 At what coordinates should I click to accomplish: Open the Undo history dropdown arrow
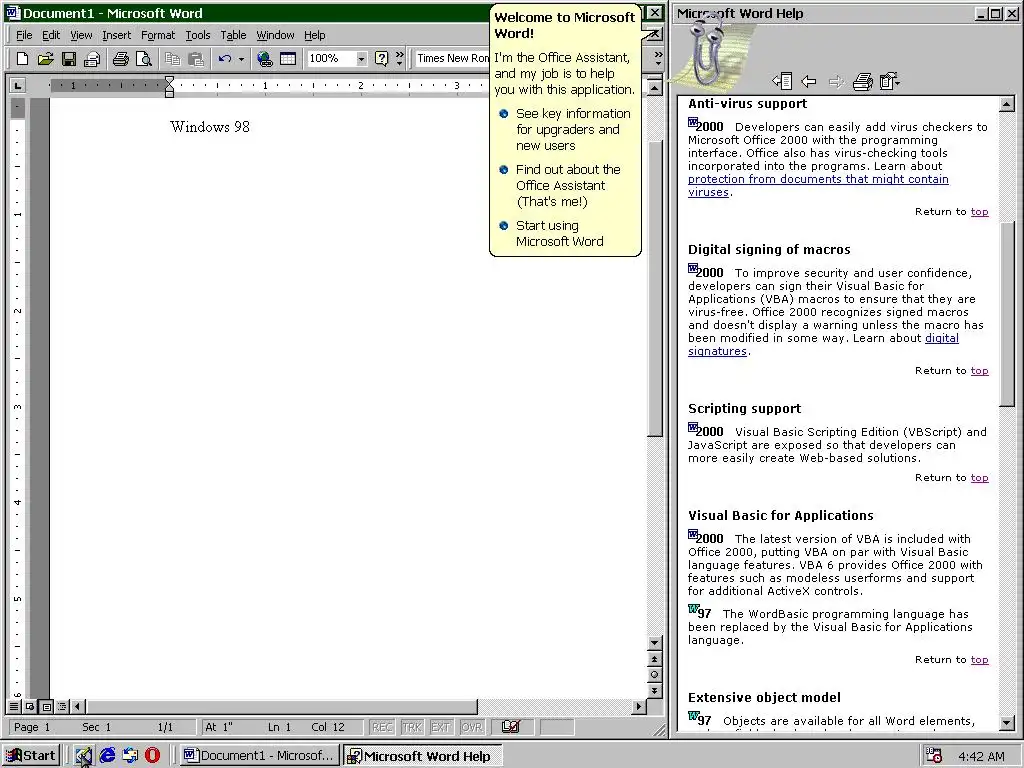coord(241,59)
